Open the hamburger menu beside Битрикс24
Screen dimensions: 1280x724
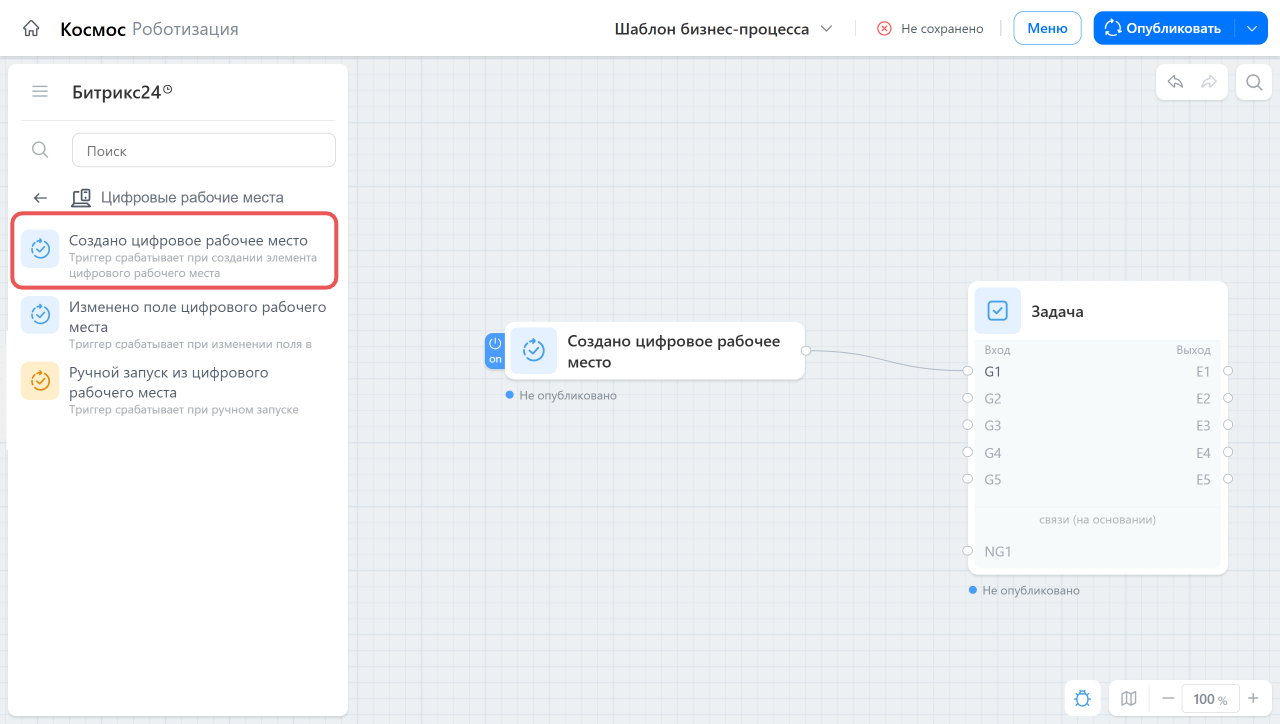(x=40, y=92)
